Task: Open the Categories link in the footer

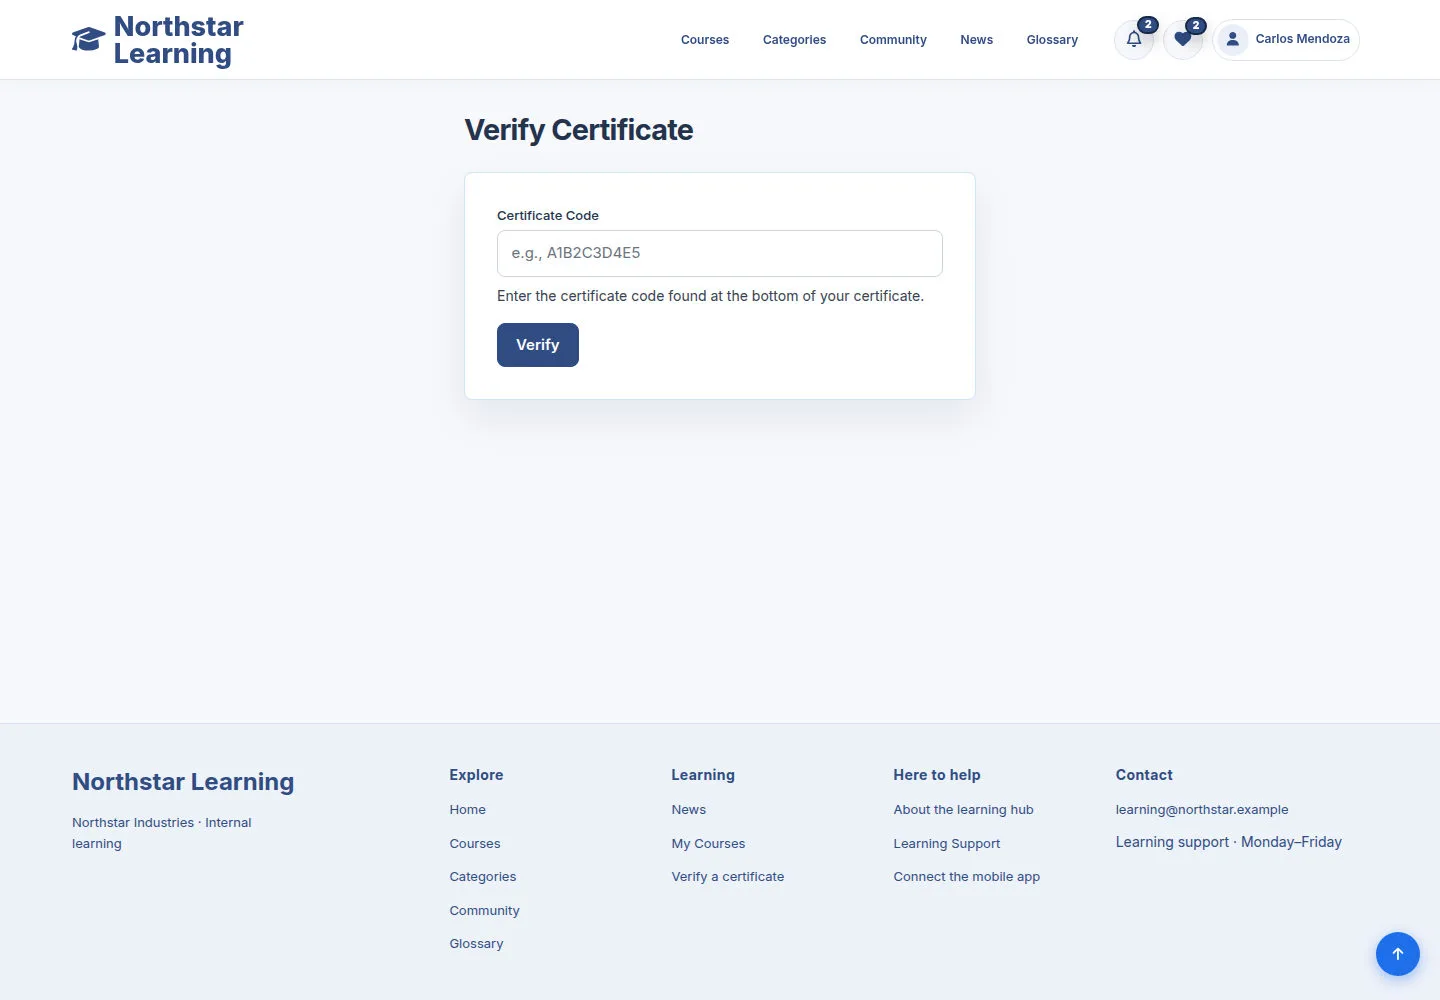Action: pyautogui.click(x=483, y=877)
